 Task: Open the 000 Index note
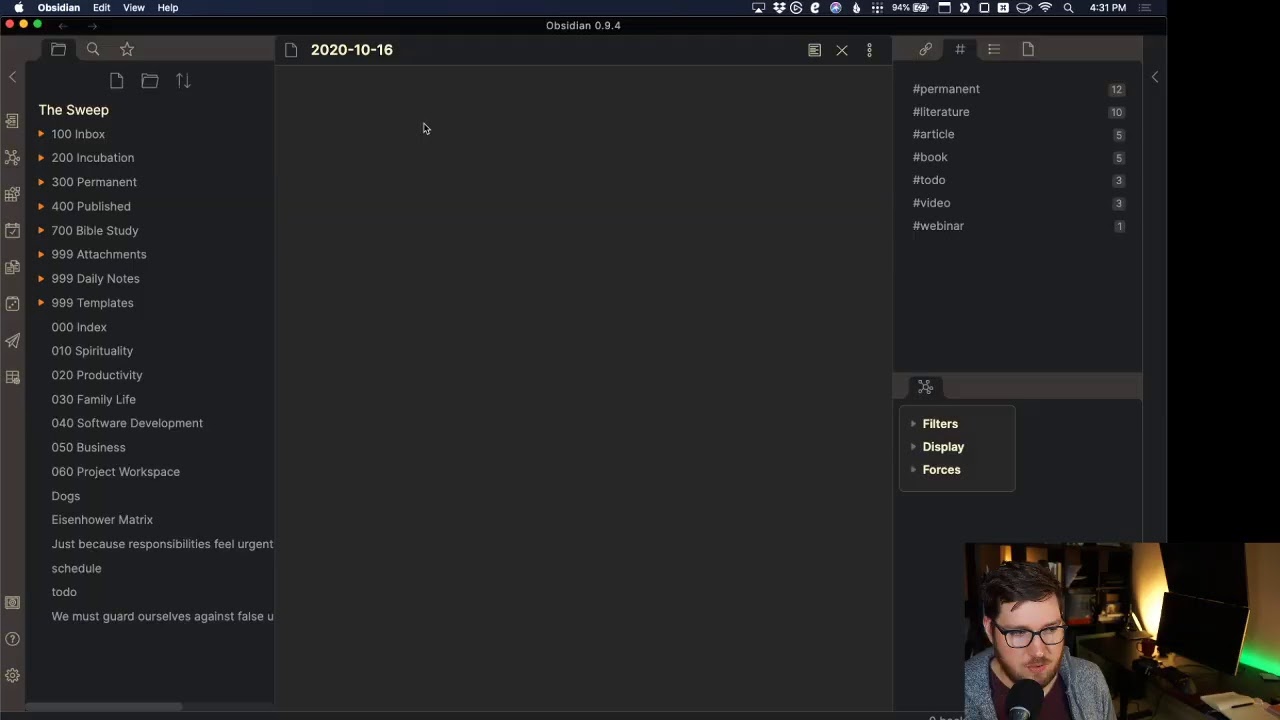click(x=79, y=327)
